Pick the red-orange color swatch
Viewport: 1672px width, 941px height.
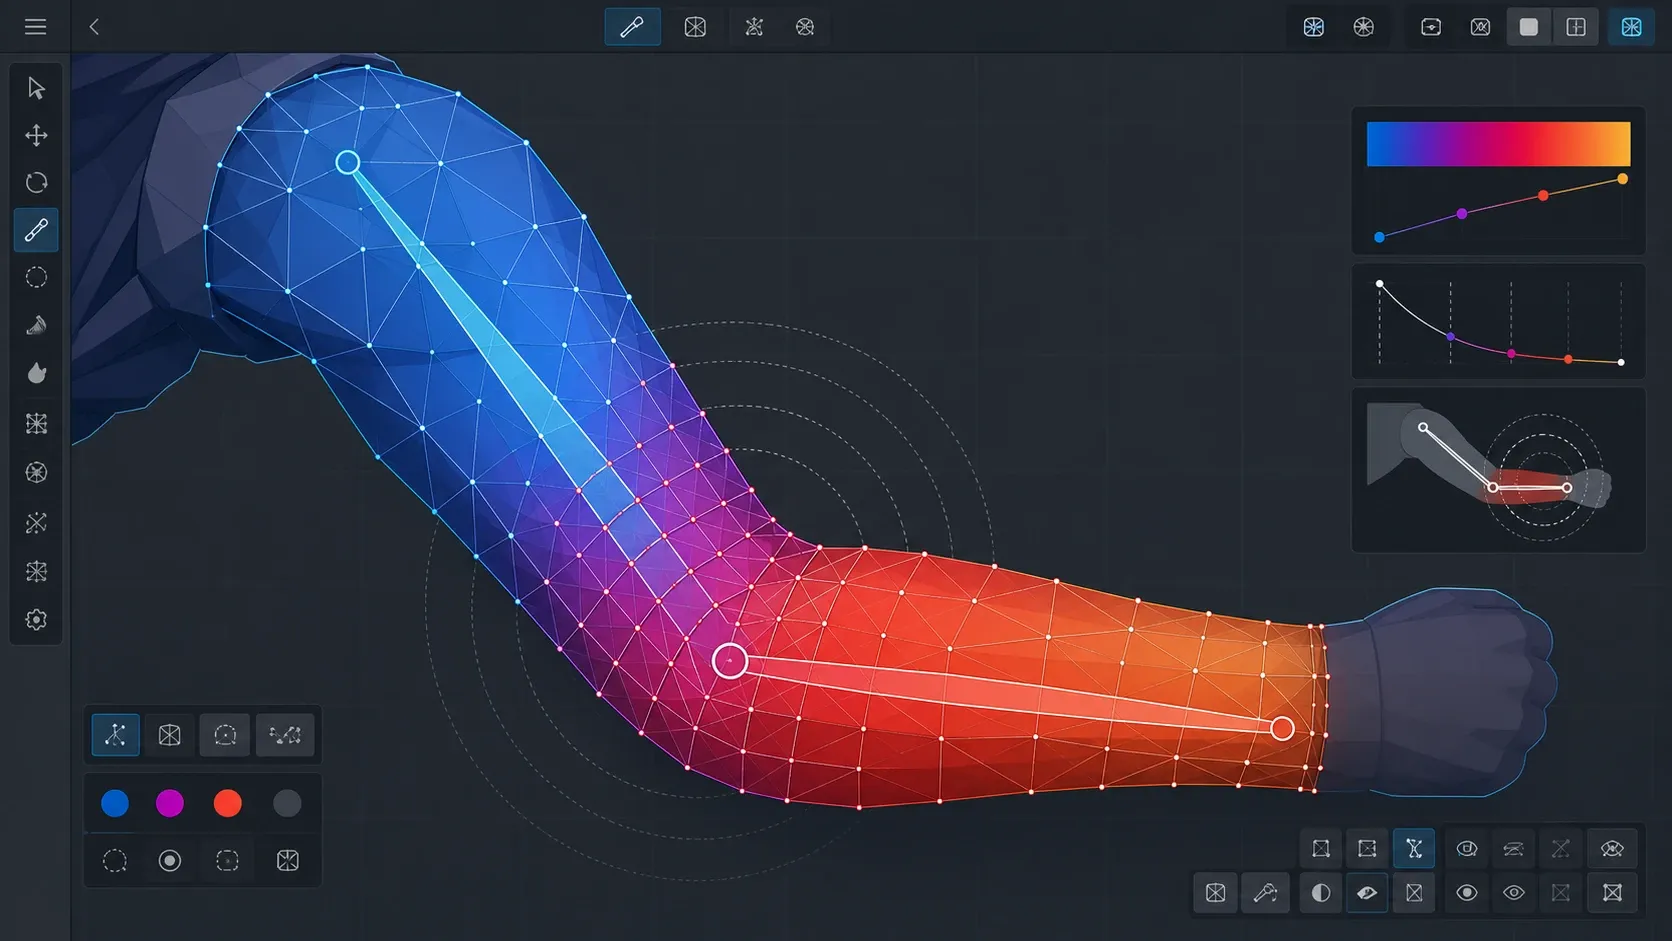click(228, 803)
